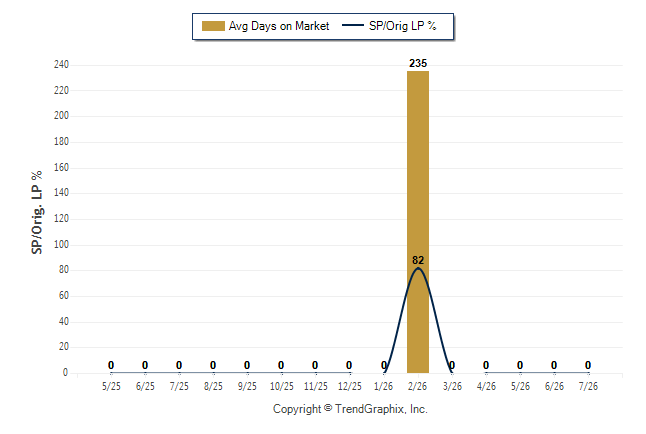Click the 82 line peak label
646x434 pixels.
418,260
